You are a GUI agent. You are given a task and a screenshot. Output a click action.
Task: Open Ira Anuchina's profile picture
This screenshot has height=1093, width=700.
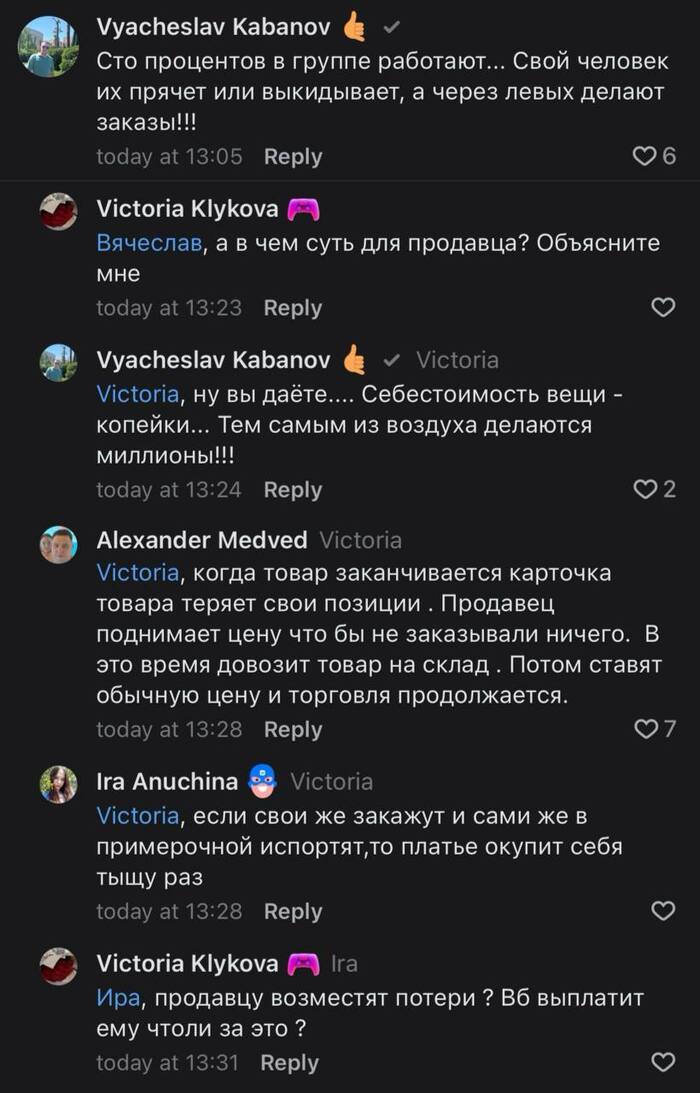click(58, 785)
